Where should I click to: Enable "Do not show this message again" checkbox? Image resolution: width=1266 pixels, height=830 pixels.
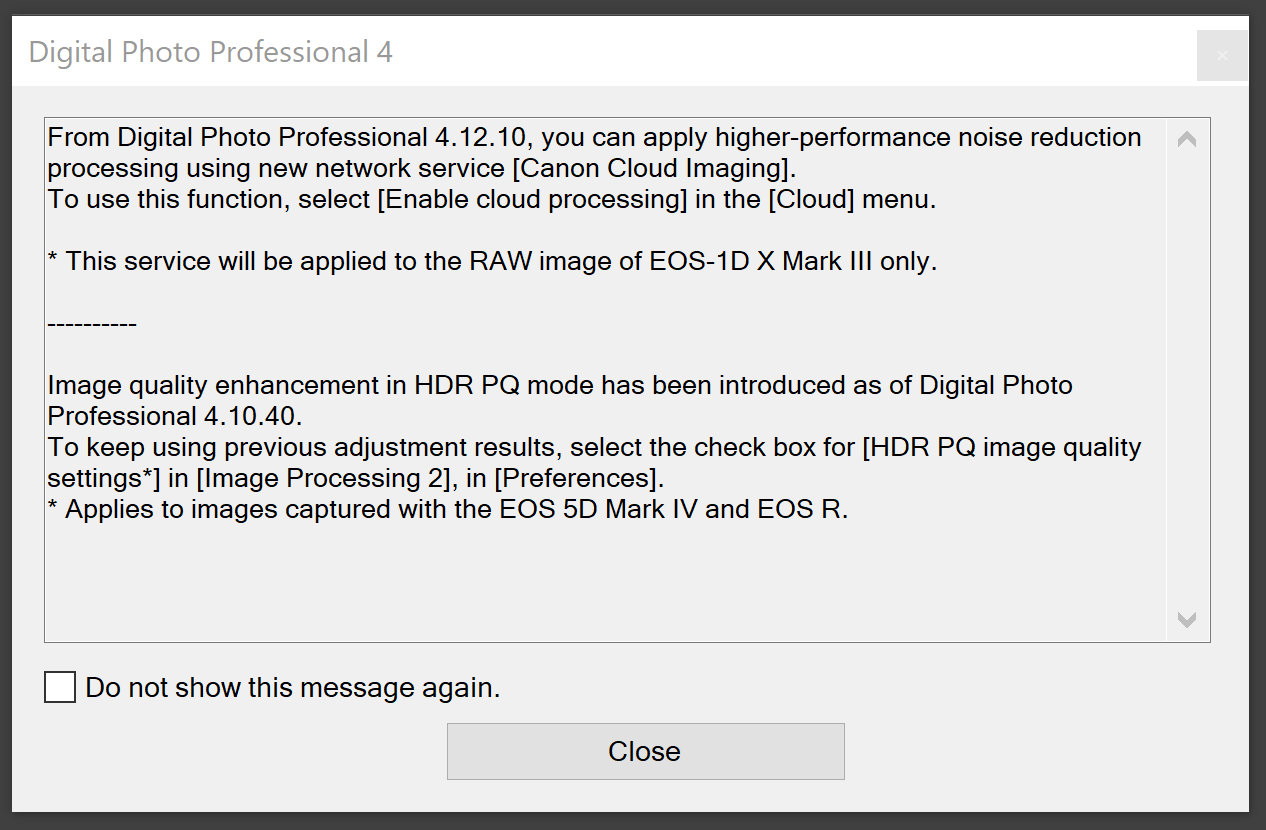click(x=60, y=688)
